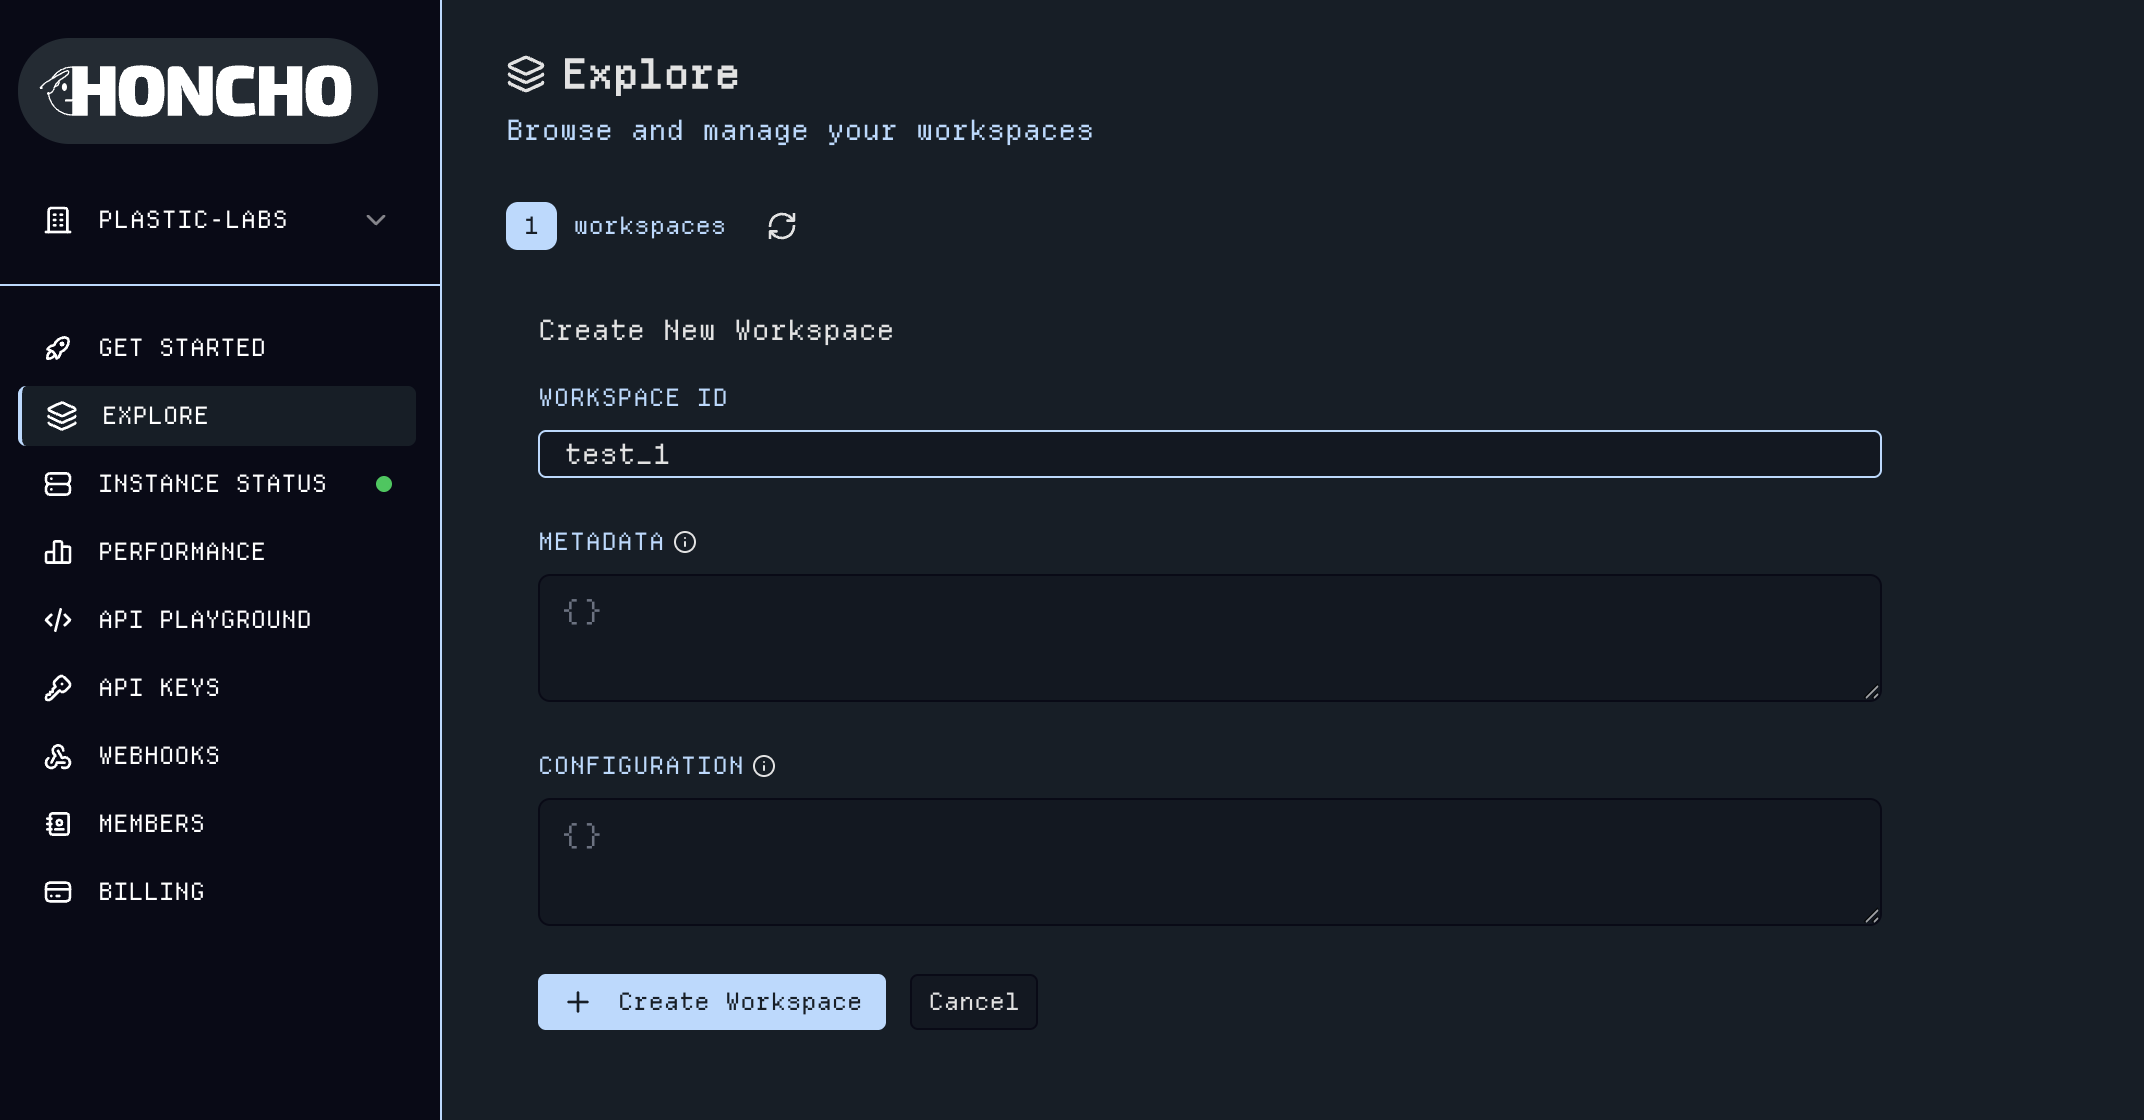Click the Honcho logo

198,91
